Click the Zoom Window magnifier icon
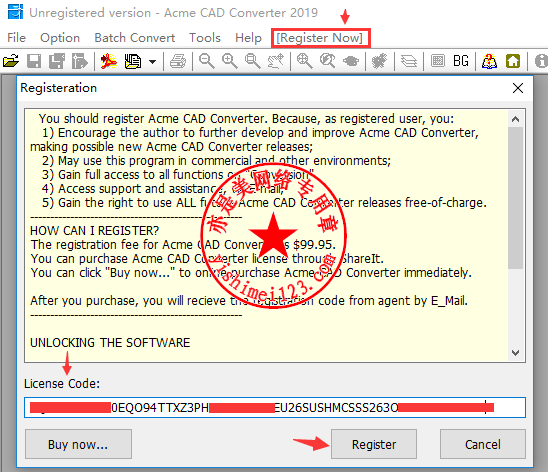Screen dimensions: 548x472 tap(253, 61)
